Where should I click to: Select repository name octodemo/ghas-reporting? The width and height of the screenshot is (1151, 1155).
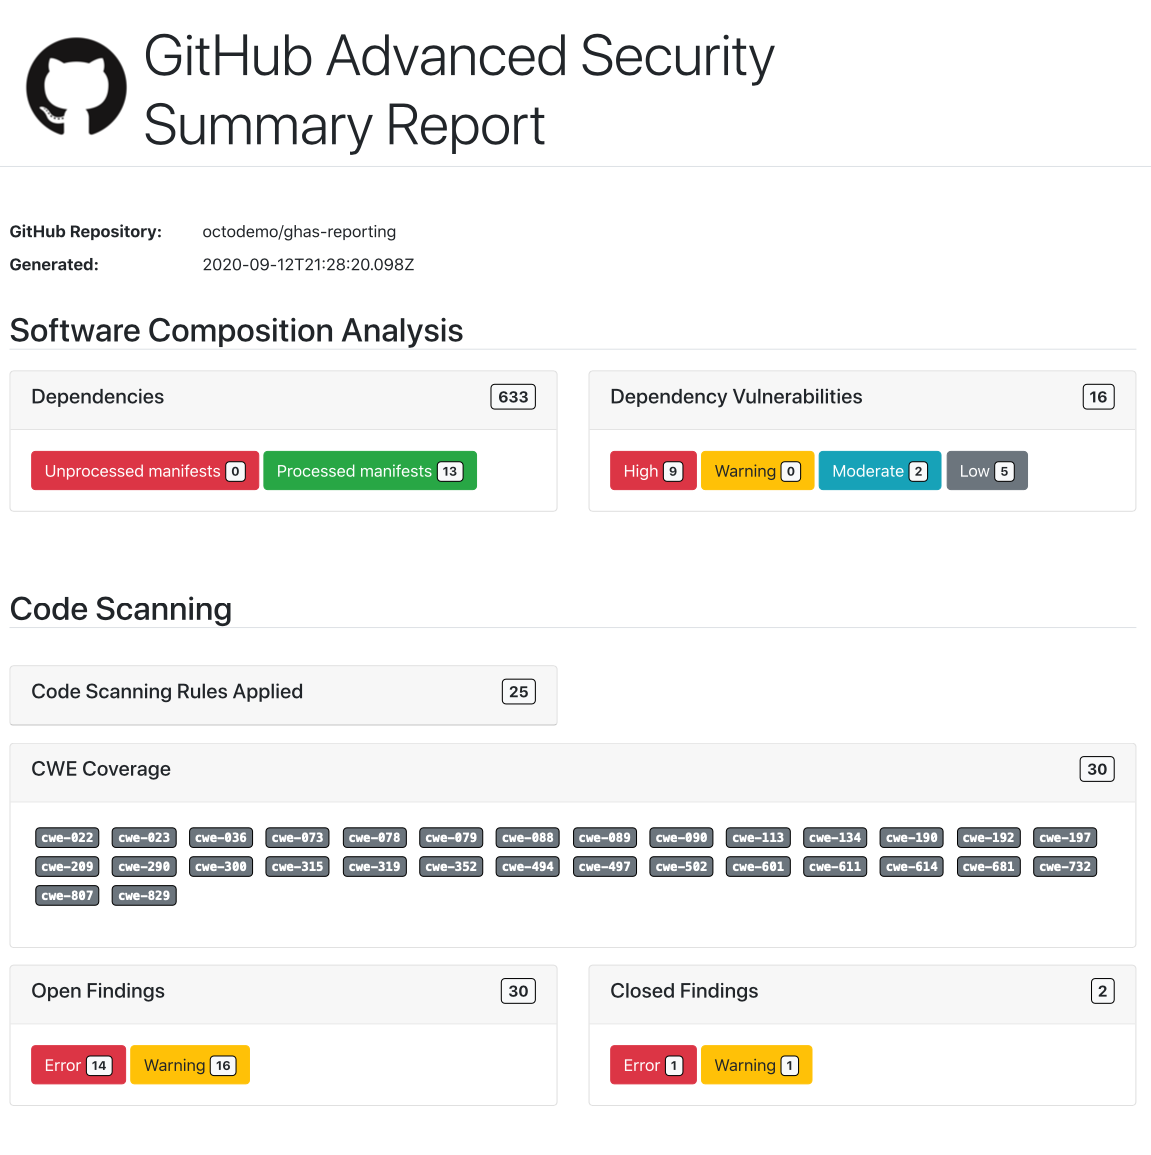299,231
